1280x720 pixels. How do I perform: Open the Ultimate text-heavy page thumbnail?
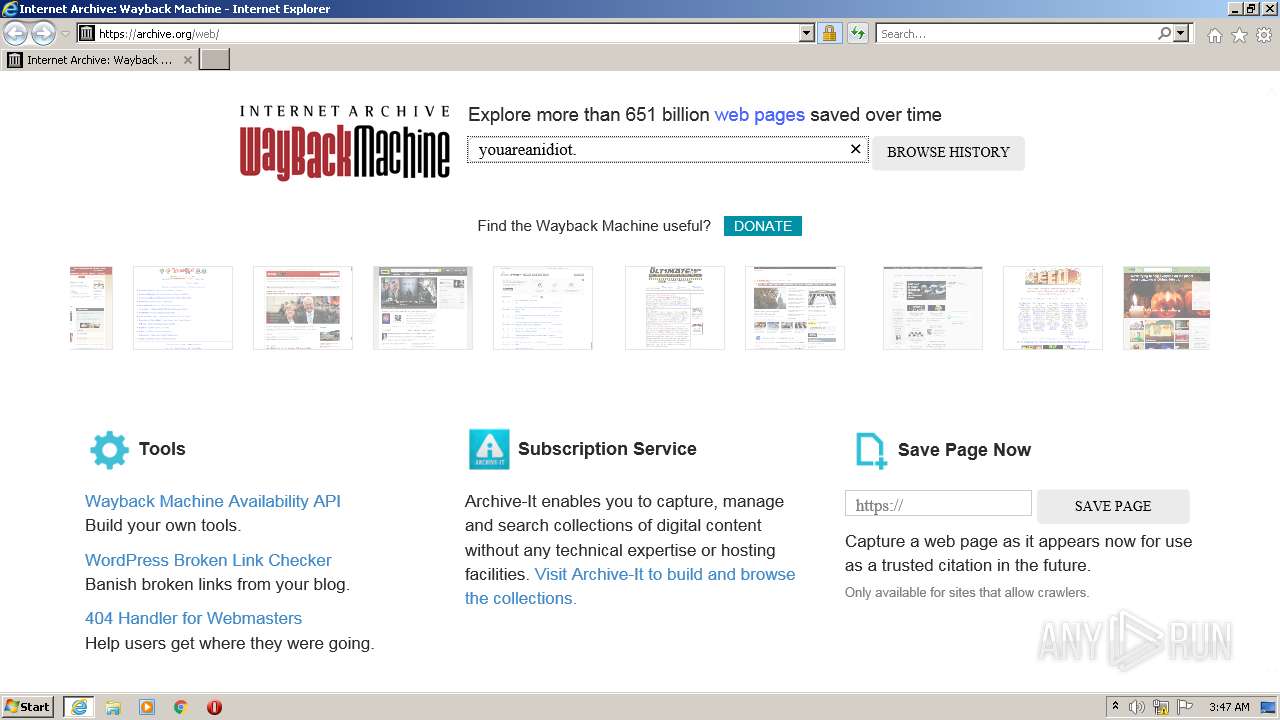(675, 308)
